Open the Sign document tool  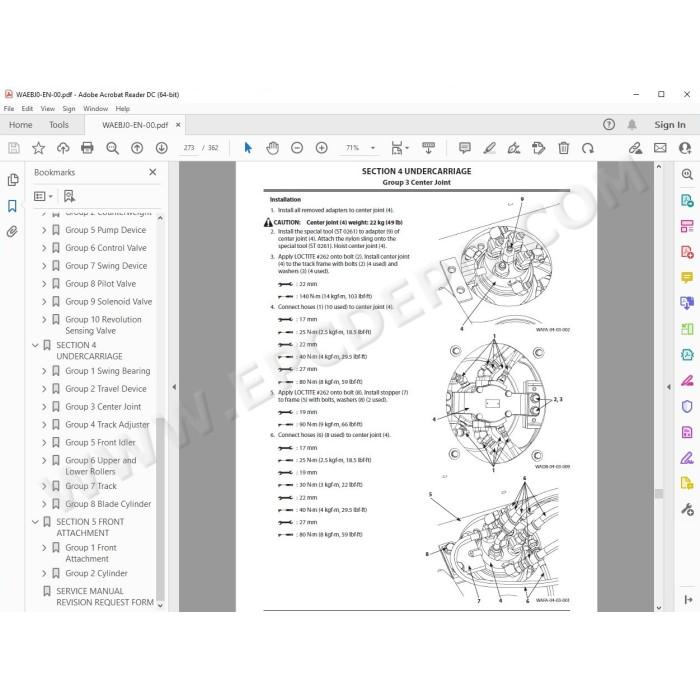coord(514,148)
